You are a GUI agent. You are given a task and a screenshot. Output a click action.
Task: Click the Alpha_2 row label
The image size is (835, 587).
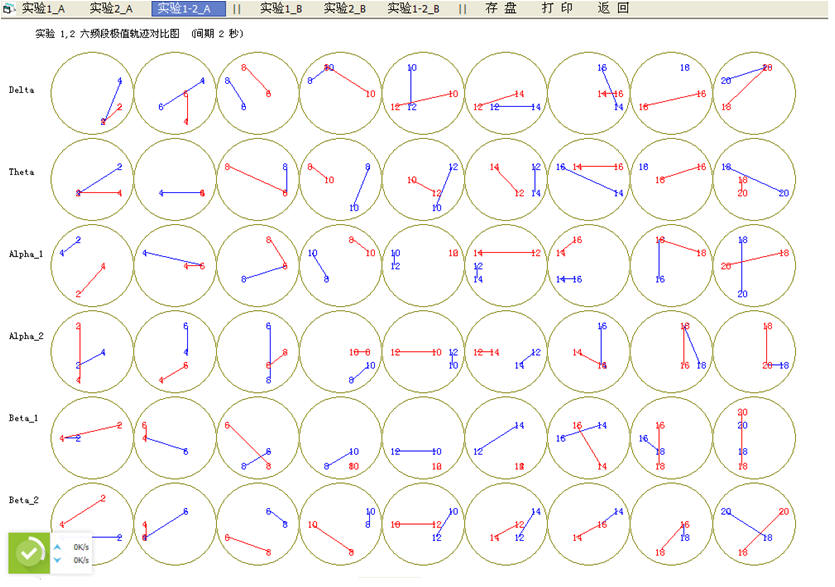pos(26,336)
